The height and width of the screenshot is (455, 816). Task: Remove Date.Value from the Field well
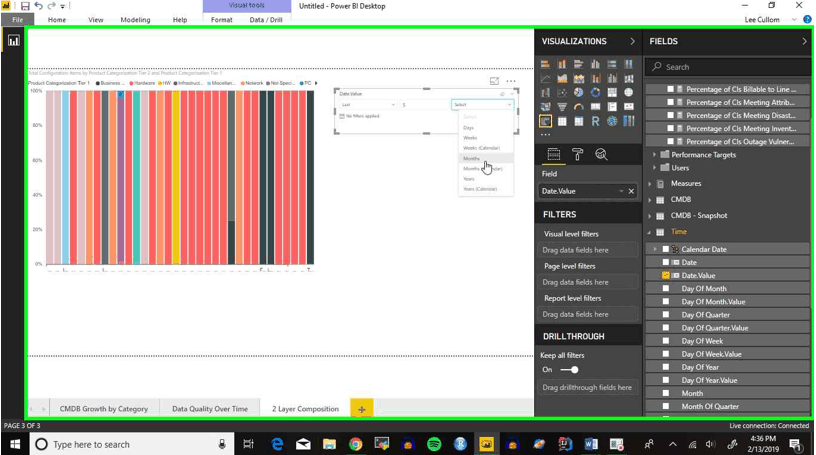pyautogui.click(x=631, y=191)
